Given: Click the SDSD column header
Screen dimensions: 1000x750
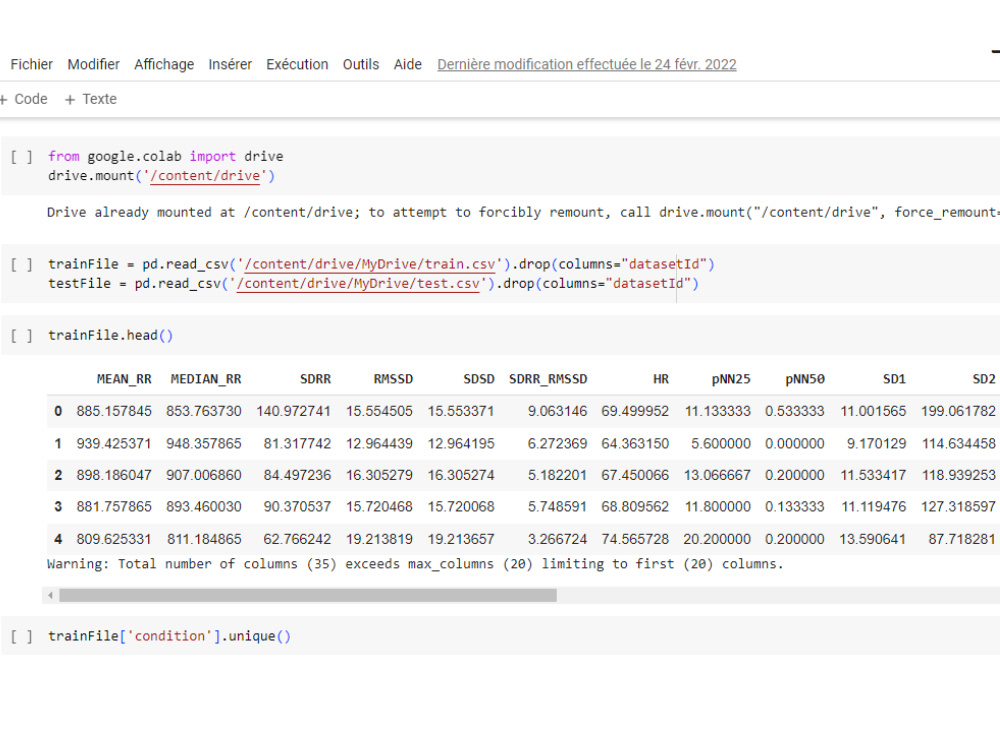Looking at the screenshot, I should coord(479,379).
